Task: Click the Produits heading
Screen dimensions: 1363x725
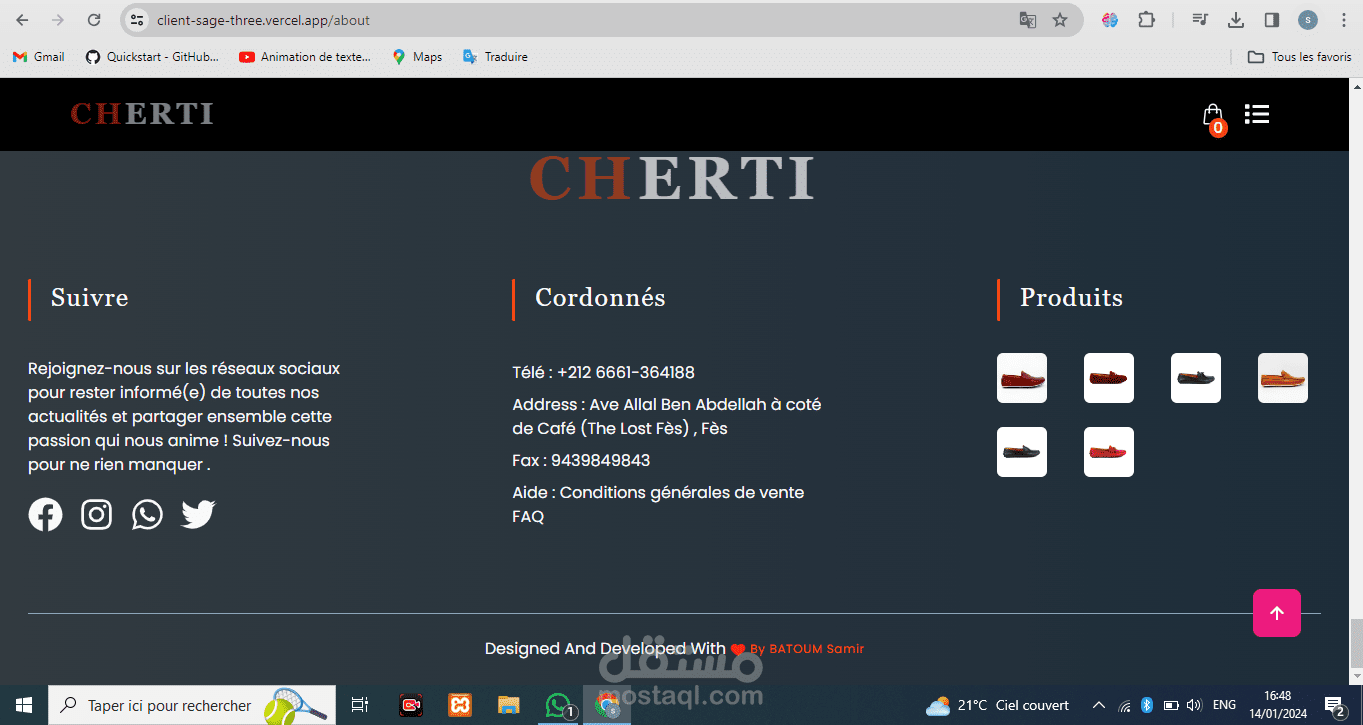Action: (1071, 297)
